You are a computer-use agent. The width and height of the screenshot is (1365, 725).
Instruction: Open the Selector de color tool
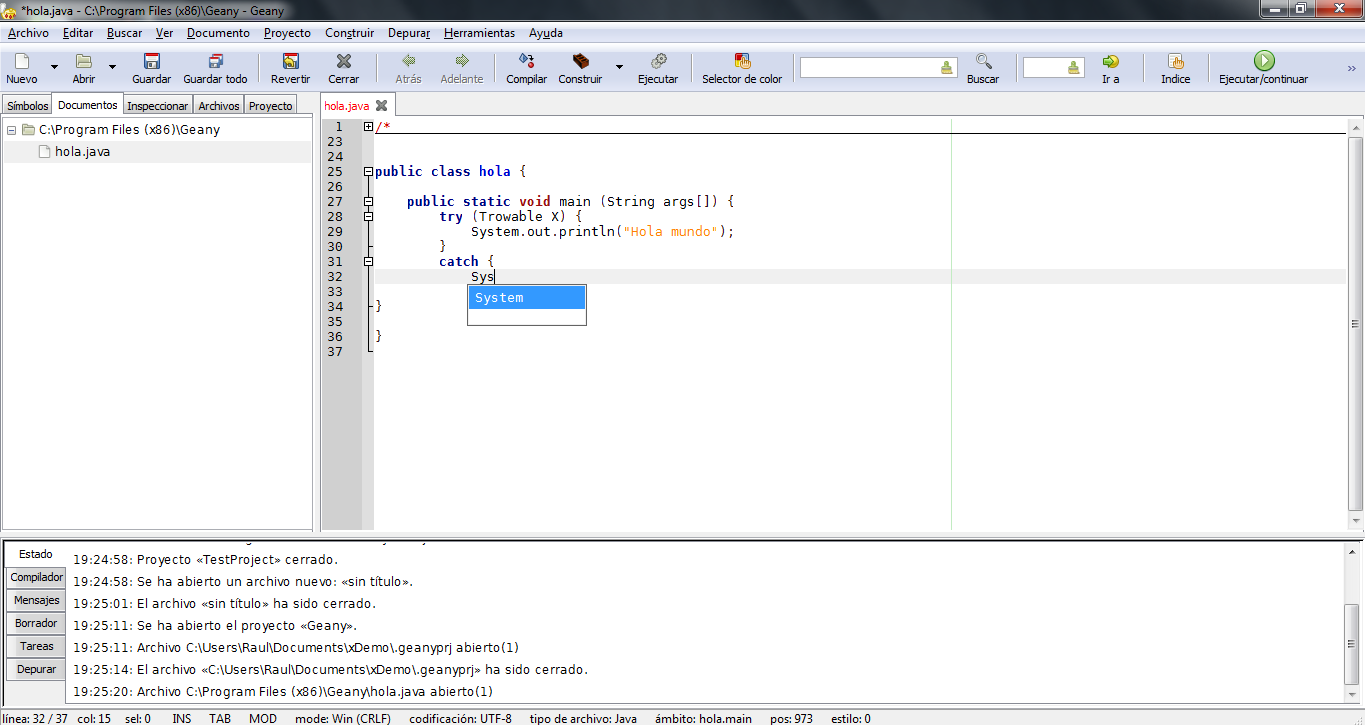742,61
